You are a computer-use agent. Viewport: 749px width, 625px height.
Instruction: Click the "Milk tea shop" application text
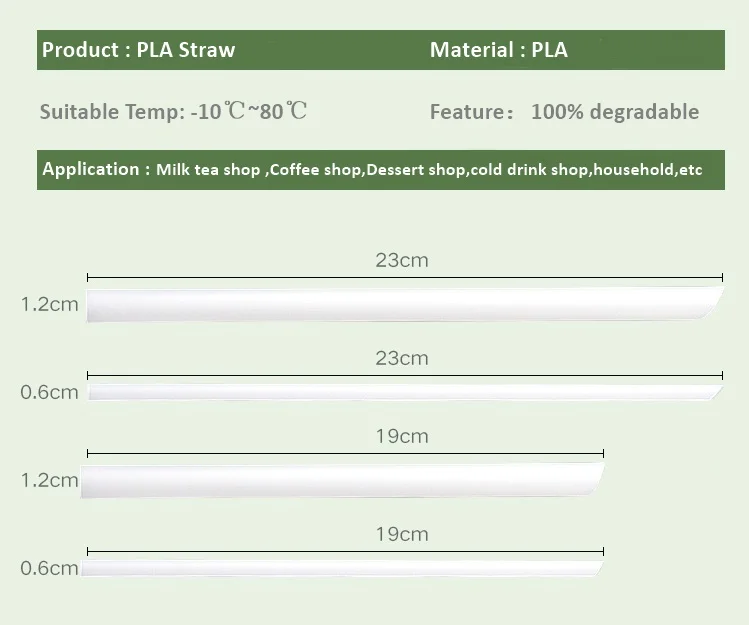pyautogui.click(x=207, y=170)
